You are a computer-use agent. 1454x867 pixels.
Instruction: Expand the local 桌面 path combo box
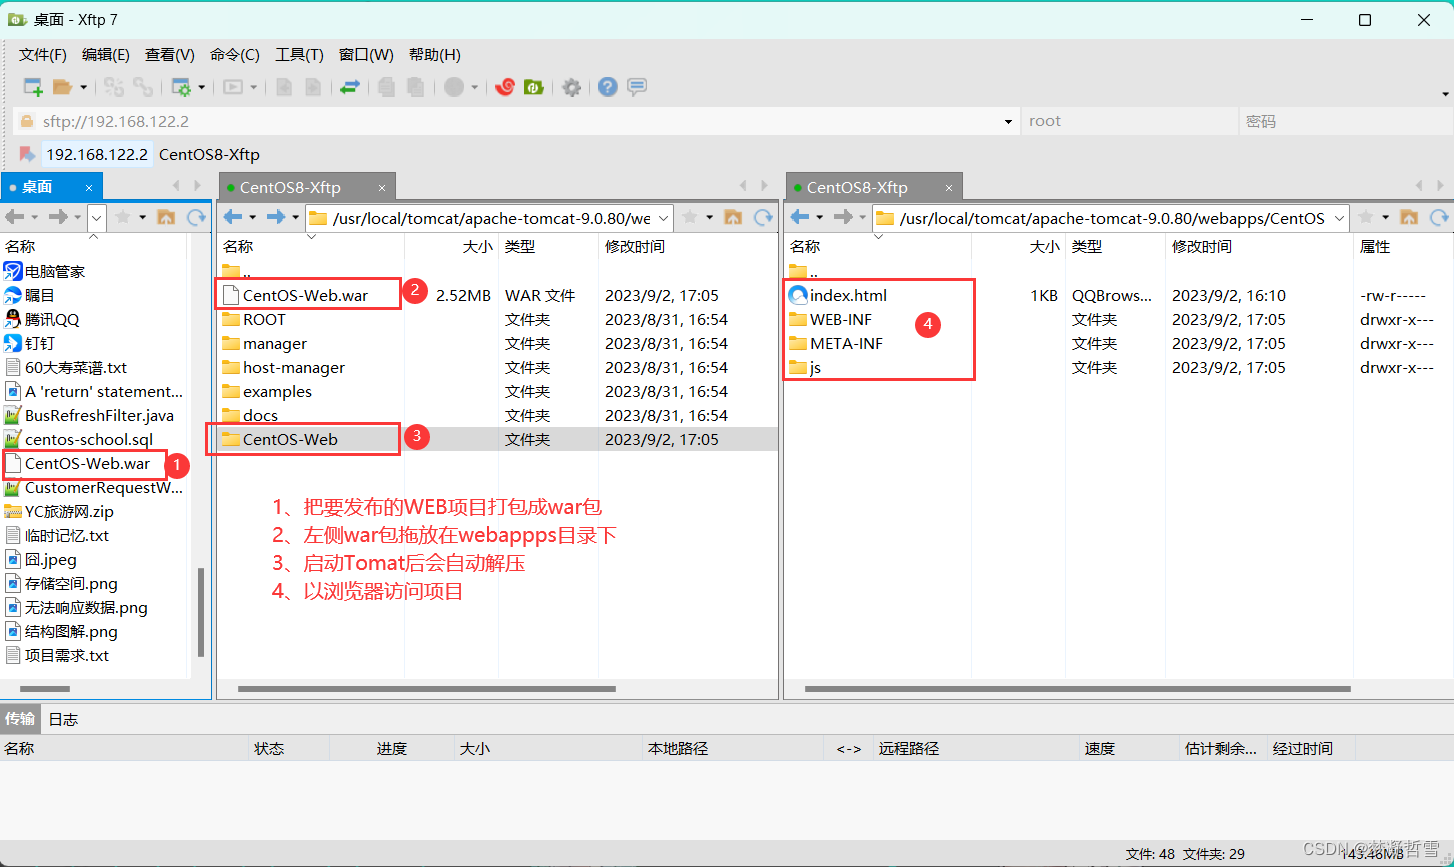97,217
